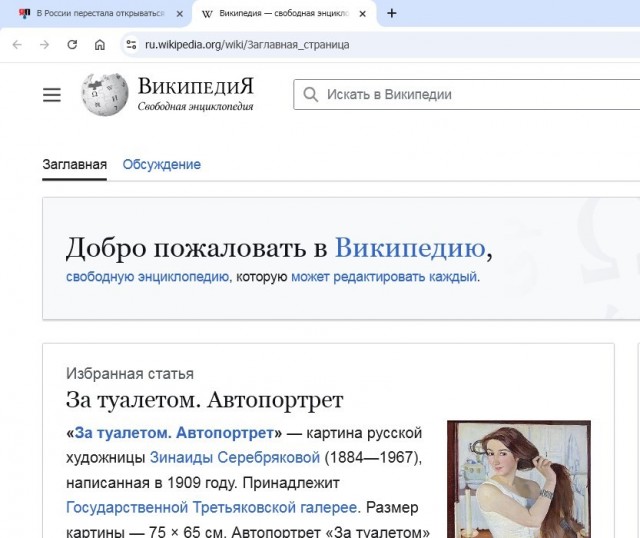Viewport: 640px width, 538px height.
Task: Select the Заглавная page tab
Action: [x=75, y=165]
